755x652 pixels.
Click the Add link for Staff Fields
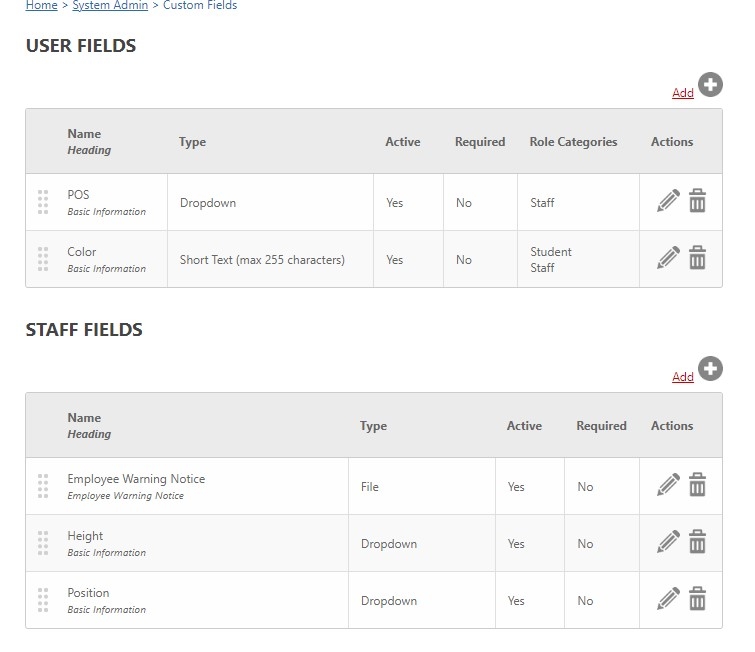(x=683, y=377)
